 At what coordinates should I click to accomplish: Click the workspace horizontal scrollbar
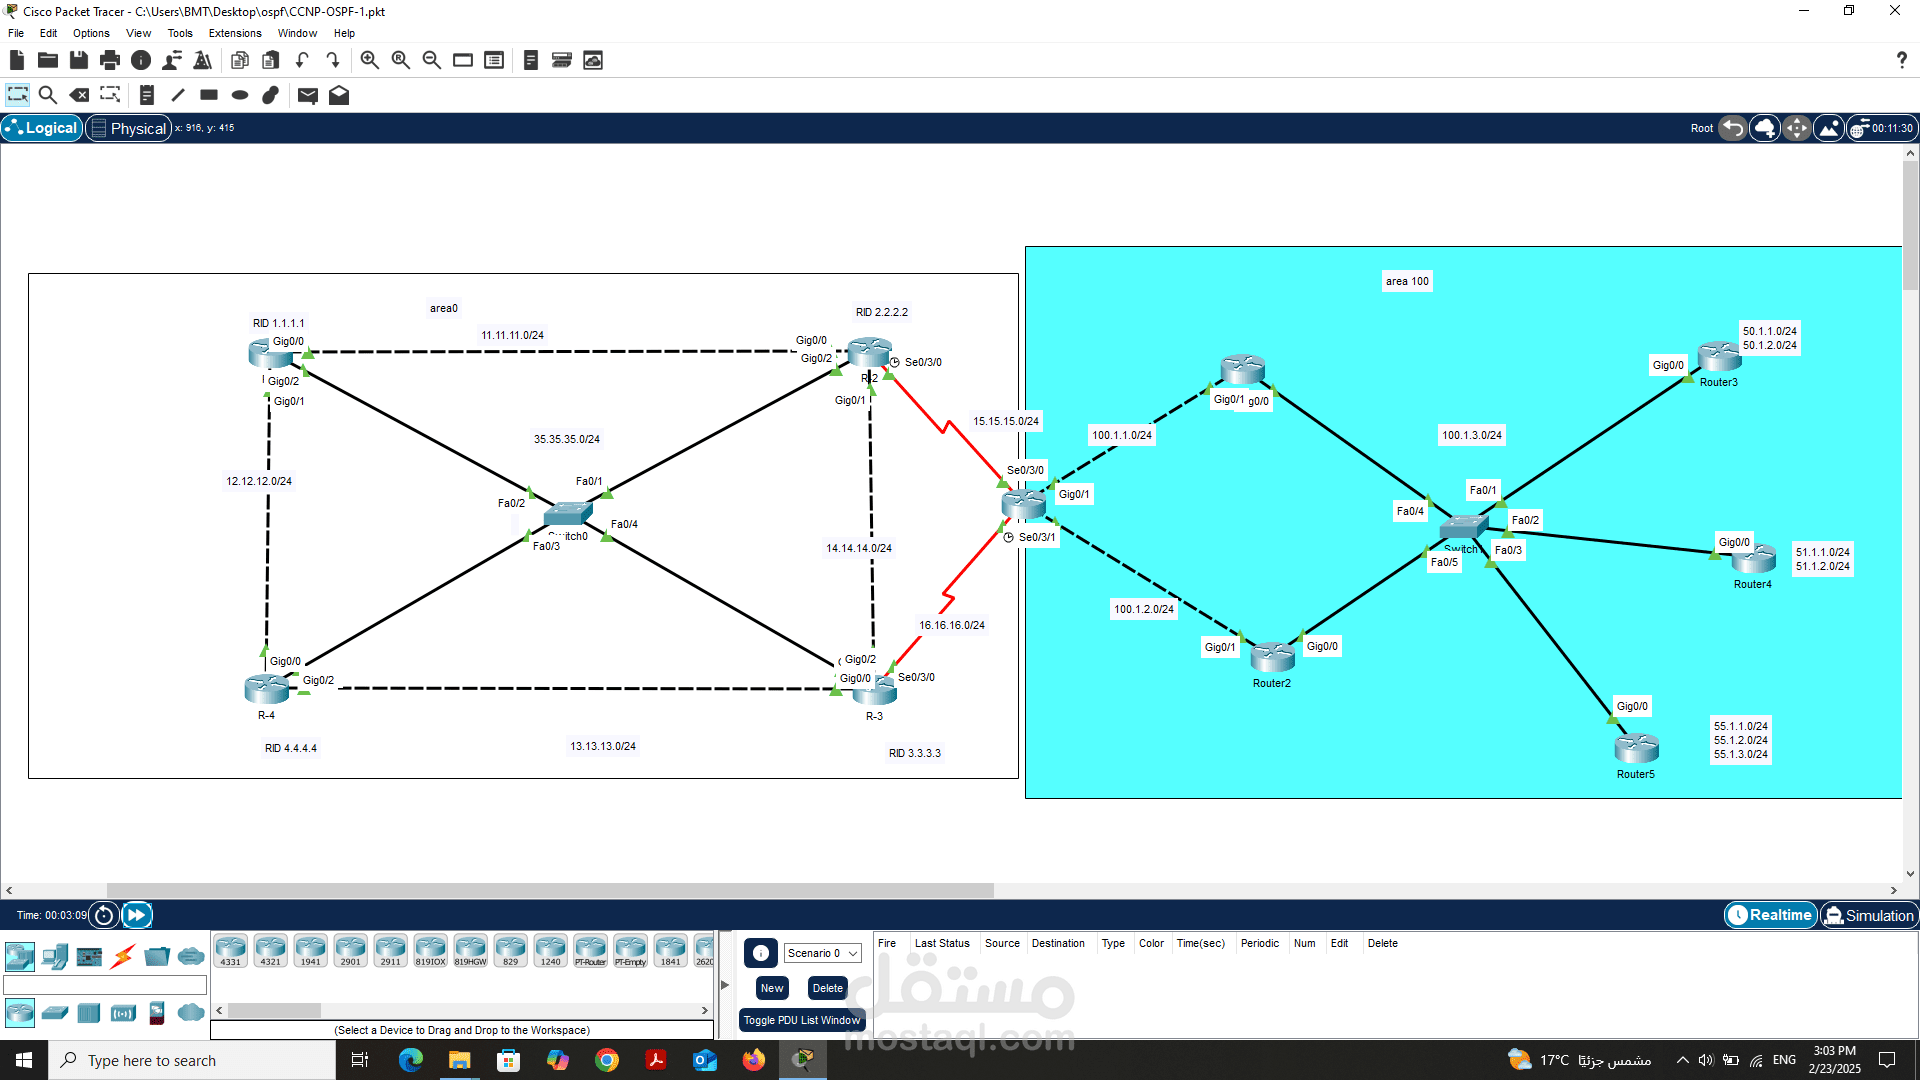tap(550, 890)
